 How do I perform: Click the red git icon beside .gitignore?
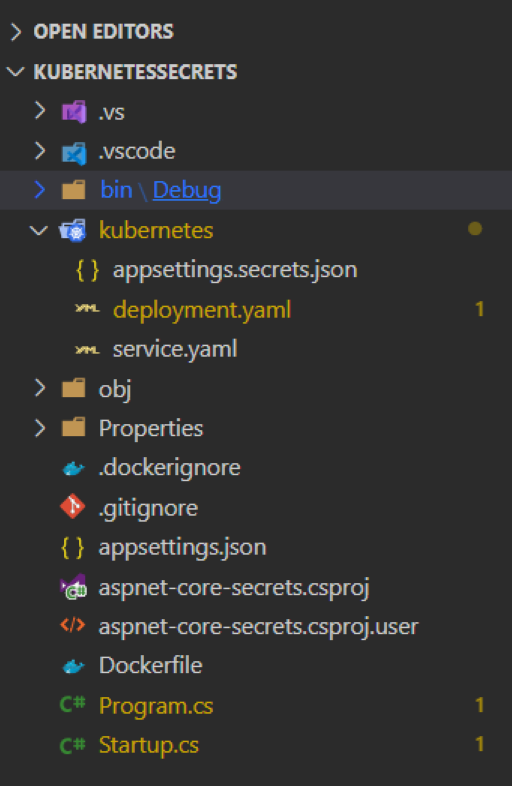pyautogui.click(x=73, y=507)
